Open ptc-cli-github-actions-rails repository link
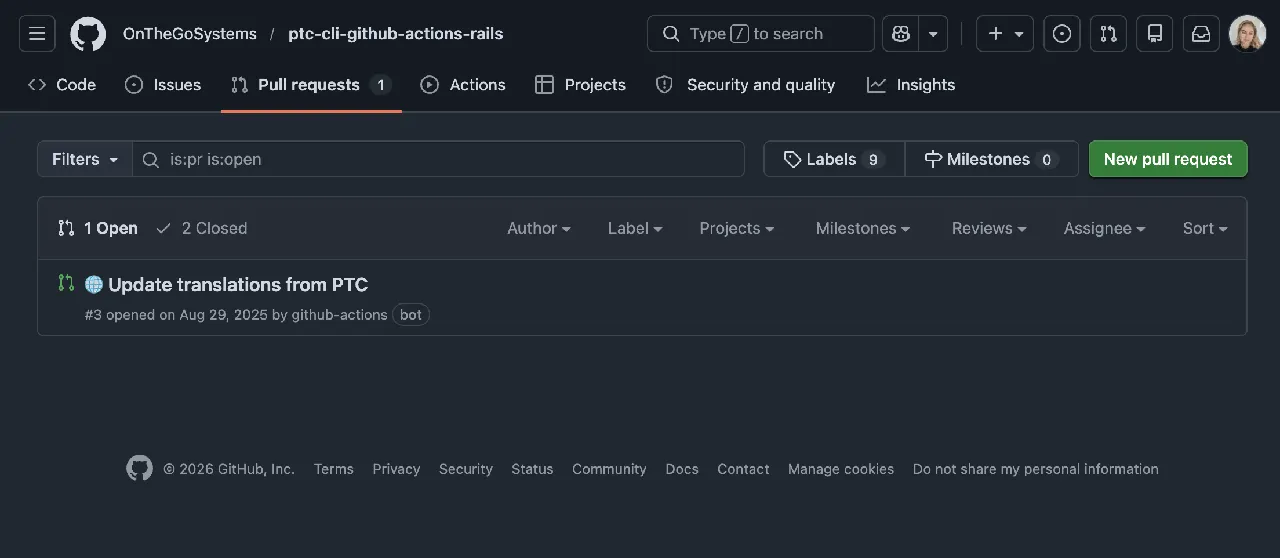This screenshot has height=558, width=1280. (396, 34)
